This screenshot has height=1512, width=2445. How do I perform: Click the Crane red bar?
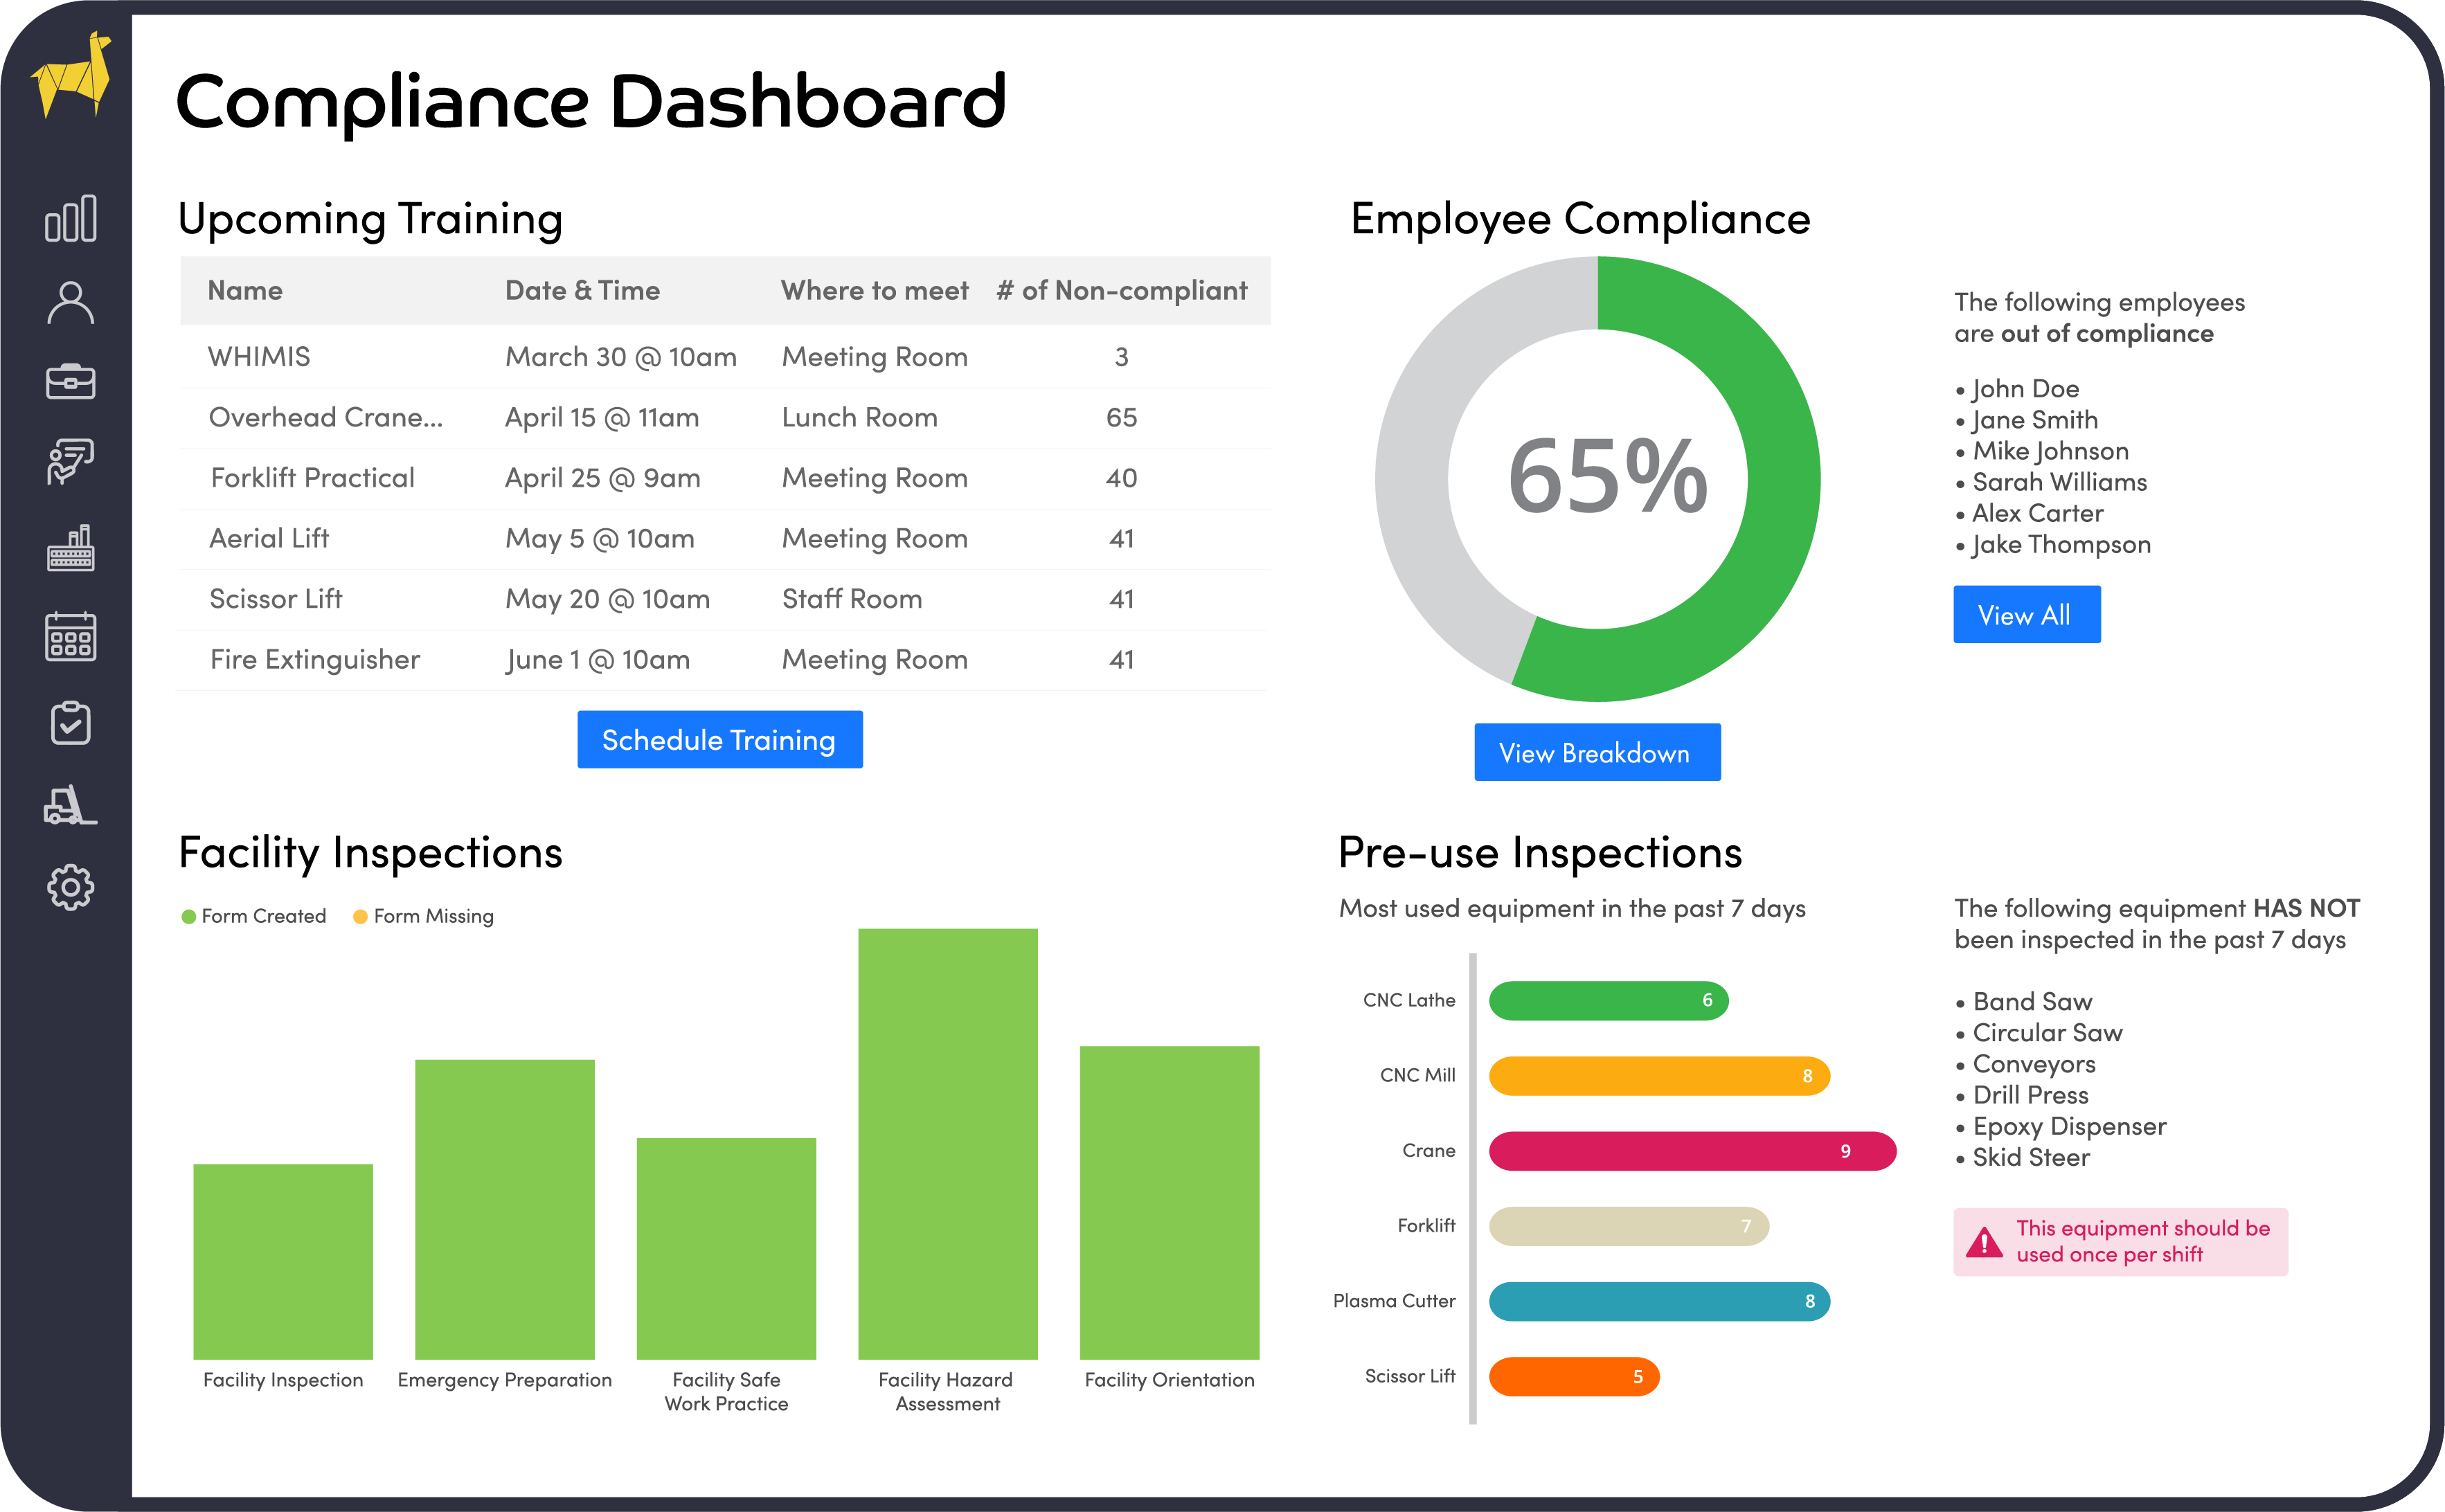[1692, 1151]
